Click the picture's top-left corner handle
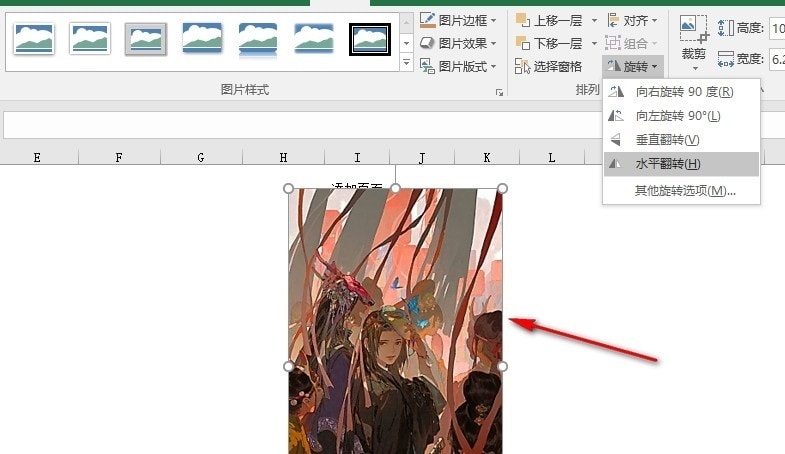 [x=288, y=188]
